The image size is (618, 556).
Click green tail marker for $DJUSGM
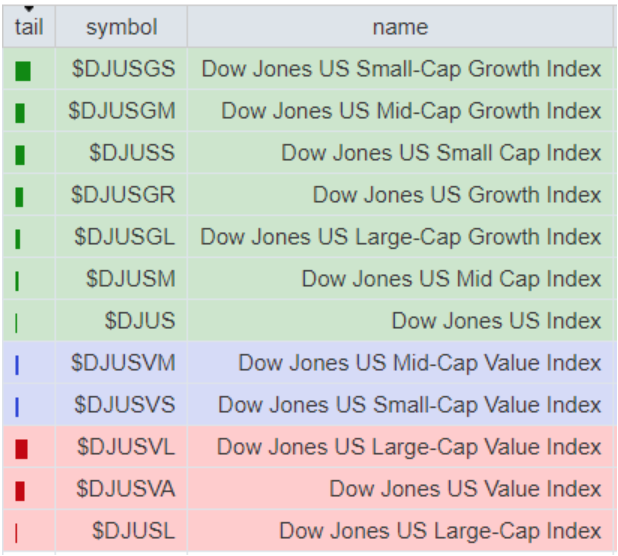coord(21,113)
